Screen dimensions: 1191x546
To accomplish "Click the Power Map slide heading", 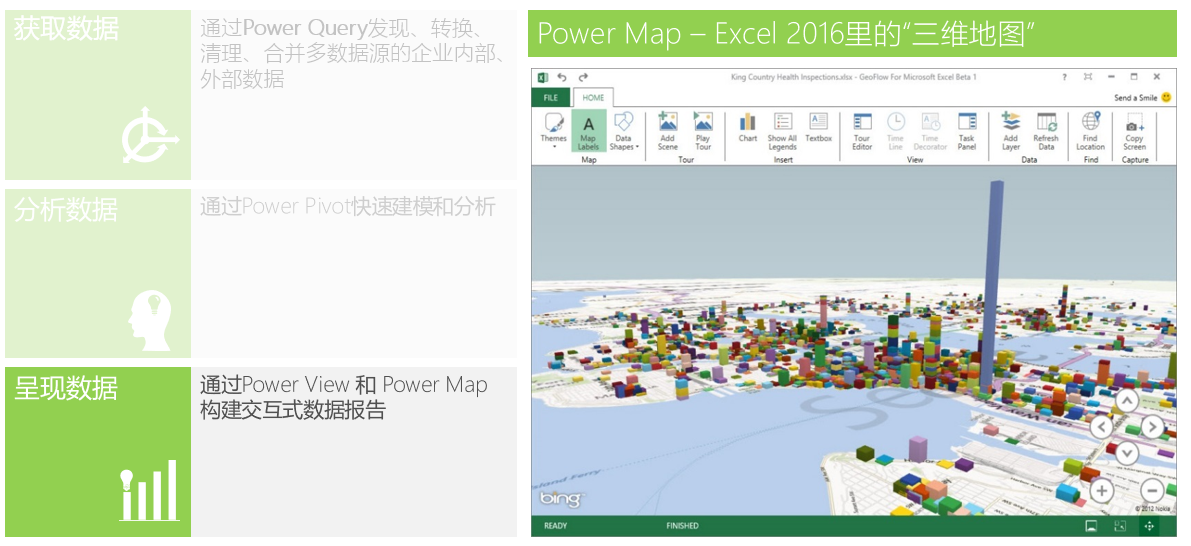I will tap(788, 33).
